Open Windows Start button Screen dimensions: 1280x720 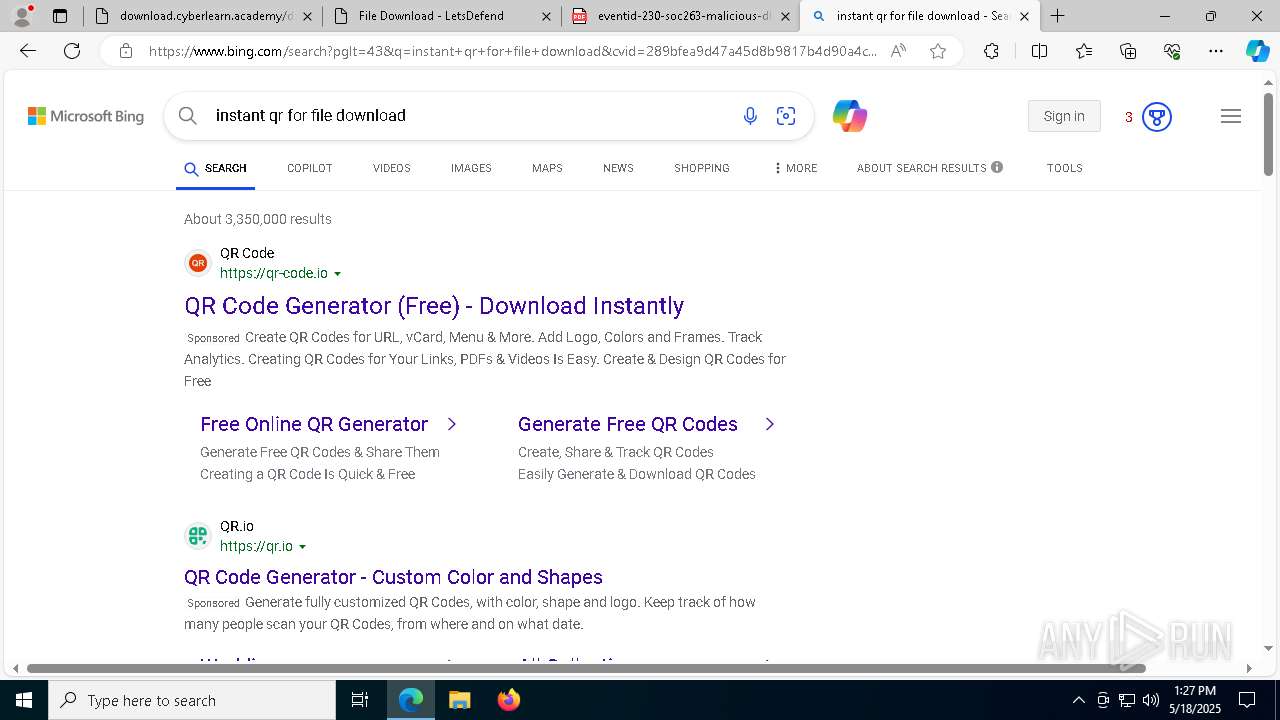(x=24, y=700)
